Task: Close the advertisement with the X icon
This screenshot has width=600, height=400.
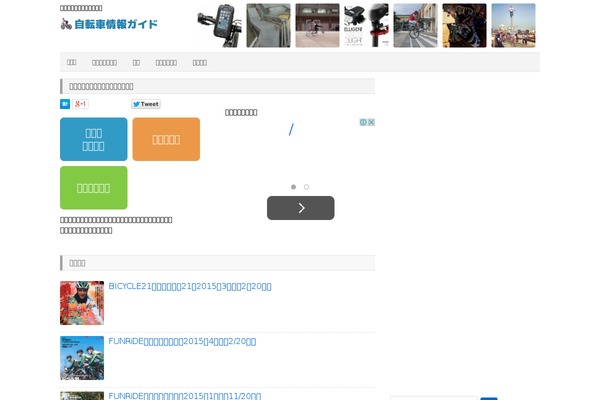Action: 371,122
